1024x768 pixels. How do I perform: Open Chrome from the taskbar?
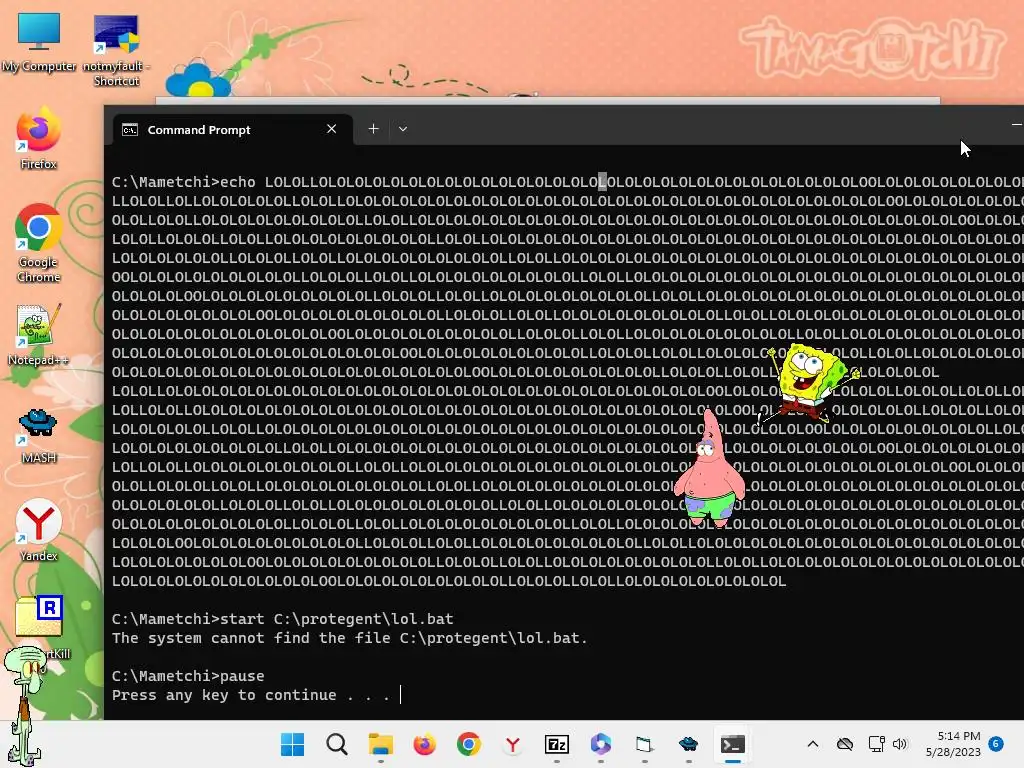click(468, 744)
